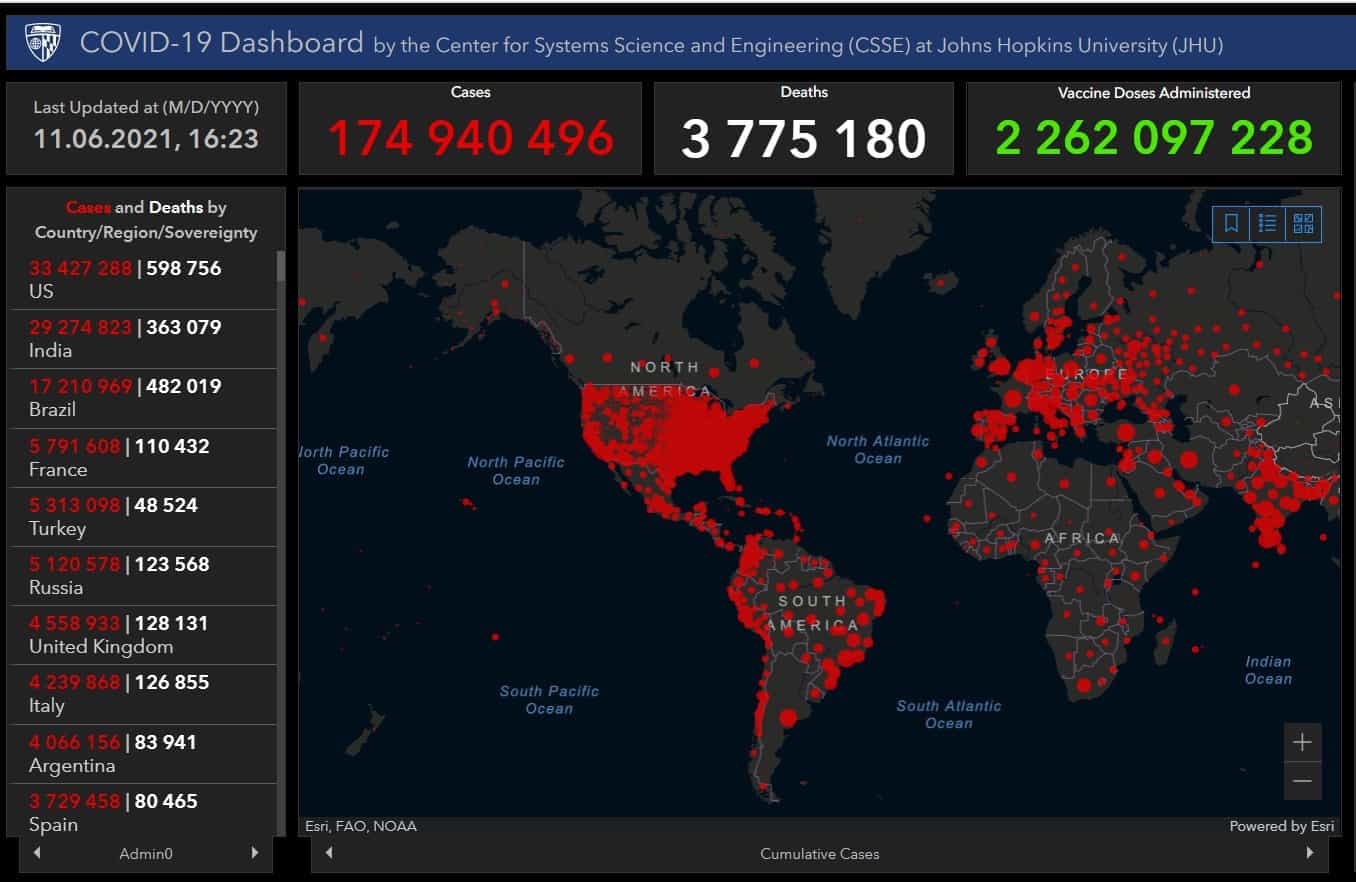The width and height of the screenshot is (1356, 882).
Task: Click the COVID-19 Dashboard title
Action: coord(221,43)
